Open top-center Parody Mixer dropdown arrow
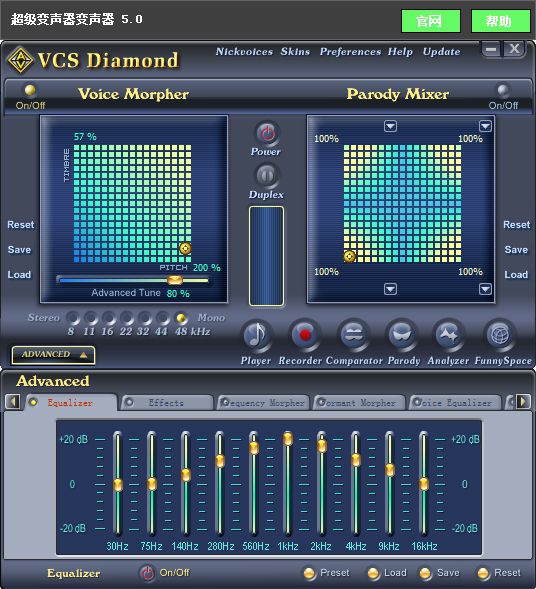 pos(390,126)
